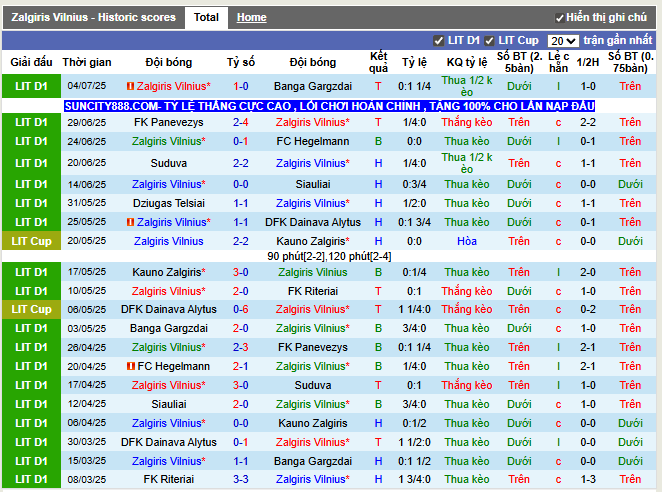Image resolution: width=662 pixels, height=492 pixels.
Task: Open the 20 recent matches dropdown
Action: 563,41
